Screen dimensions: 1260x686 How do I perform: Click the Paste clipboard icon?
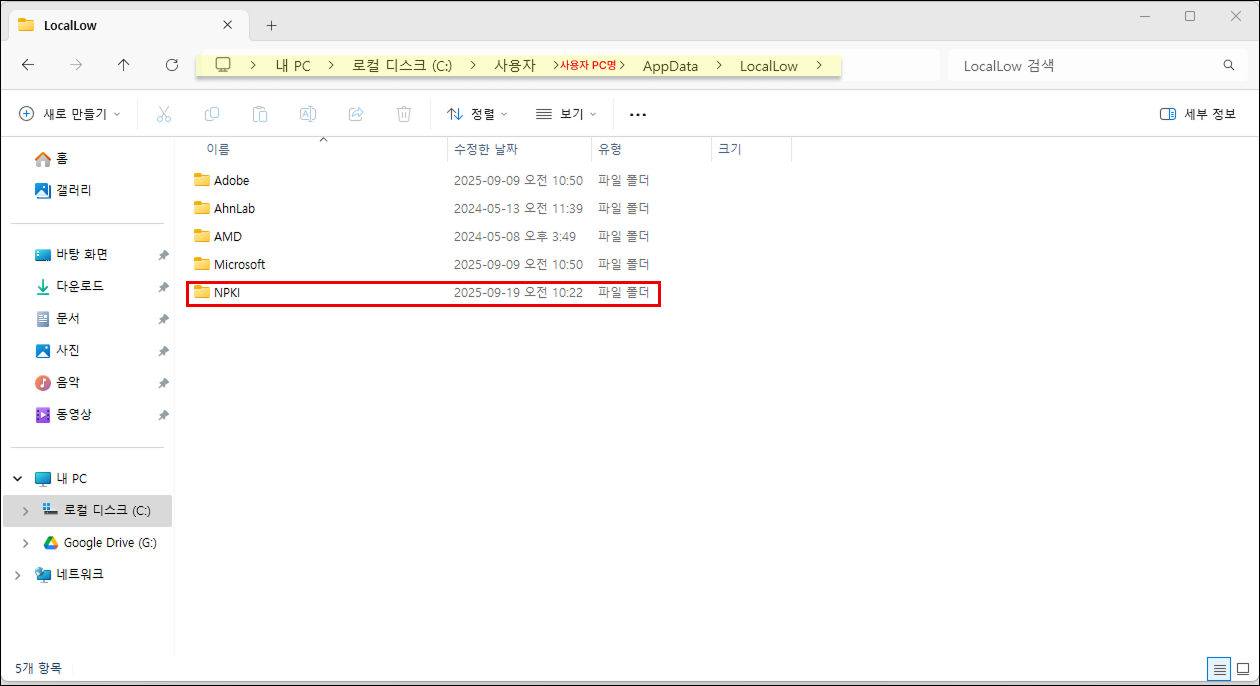click(260, 114)
